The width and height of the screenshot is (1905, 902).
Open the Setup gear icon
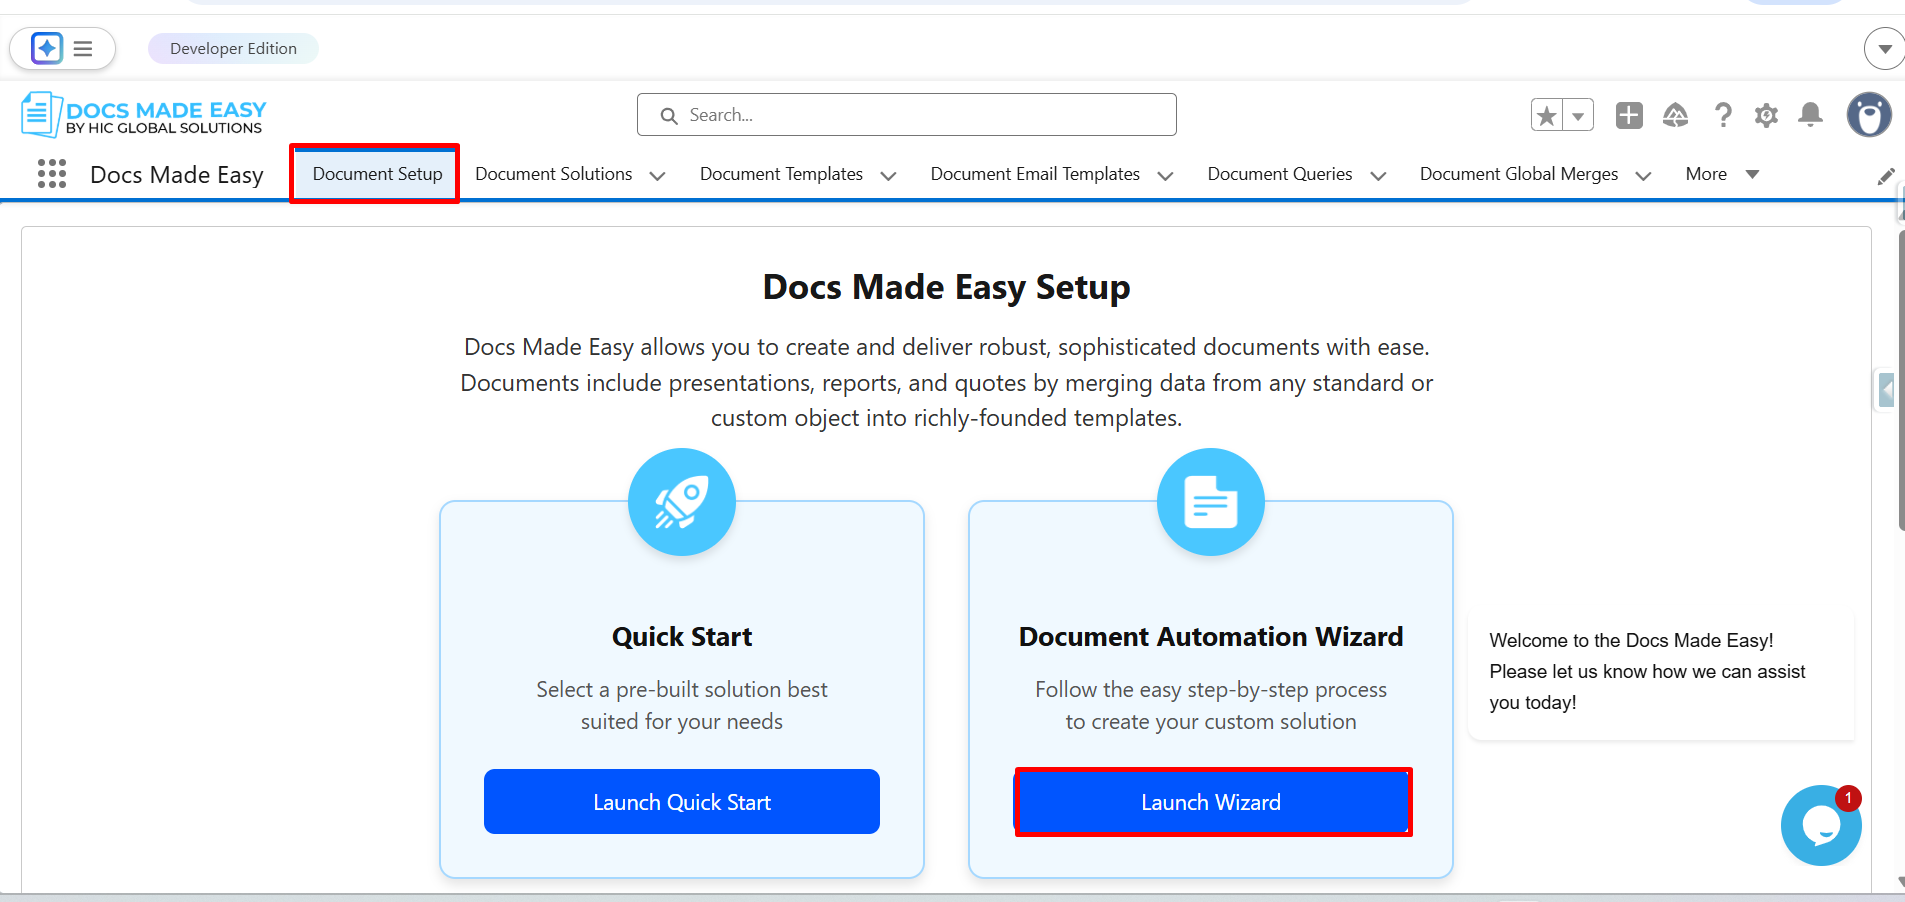(1766, 115)
